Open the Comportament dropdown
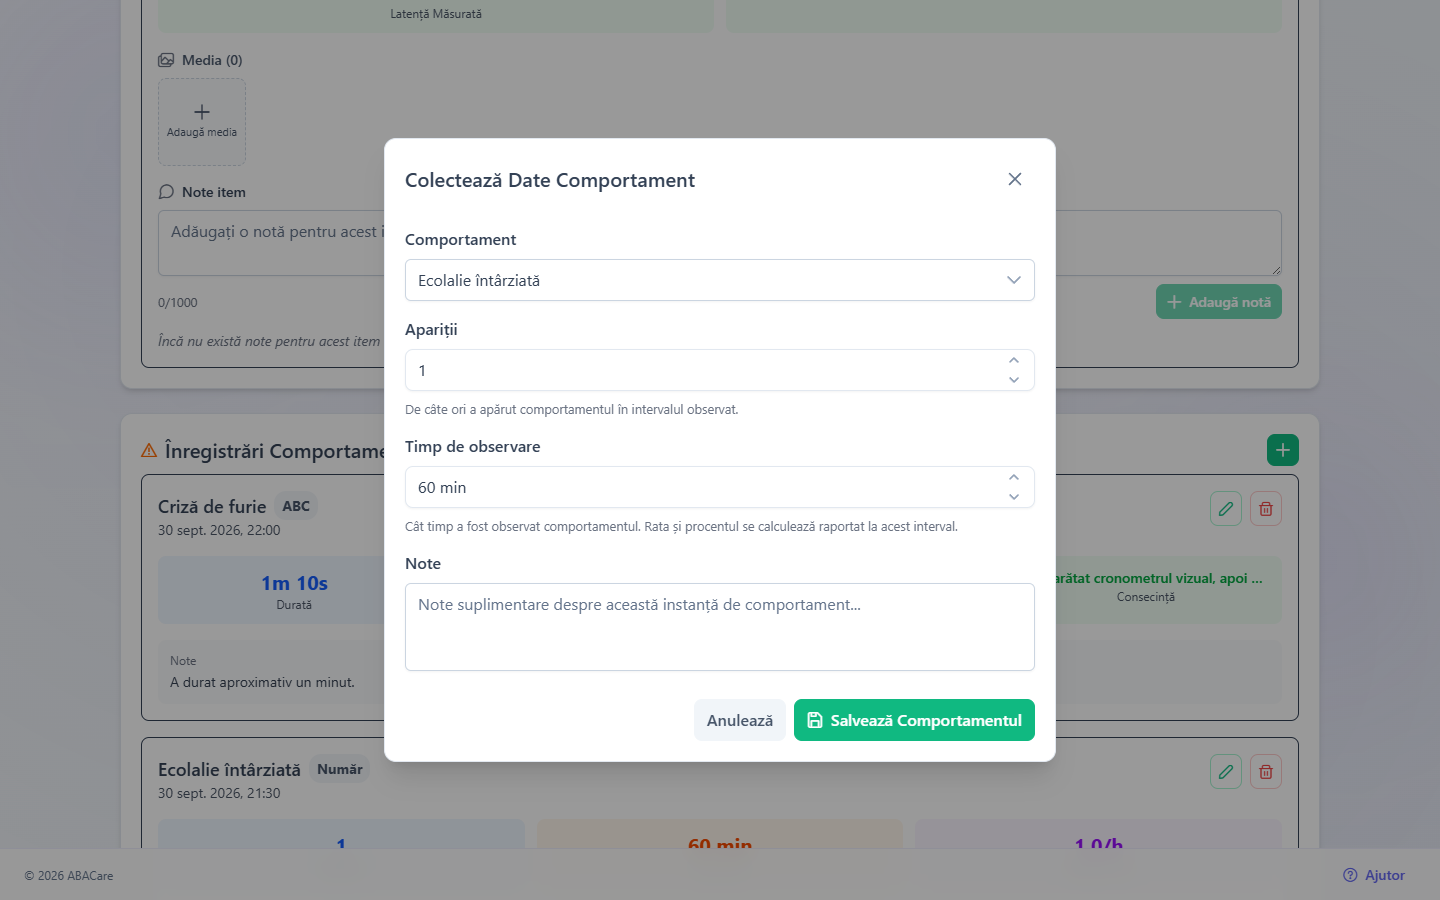 point(720,280)
